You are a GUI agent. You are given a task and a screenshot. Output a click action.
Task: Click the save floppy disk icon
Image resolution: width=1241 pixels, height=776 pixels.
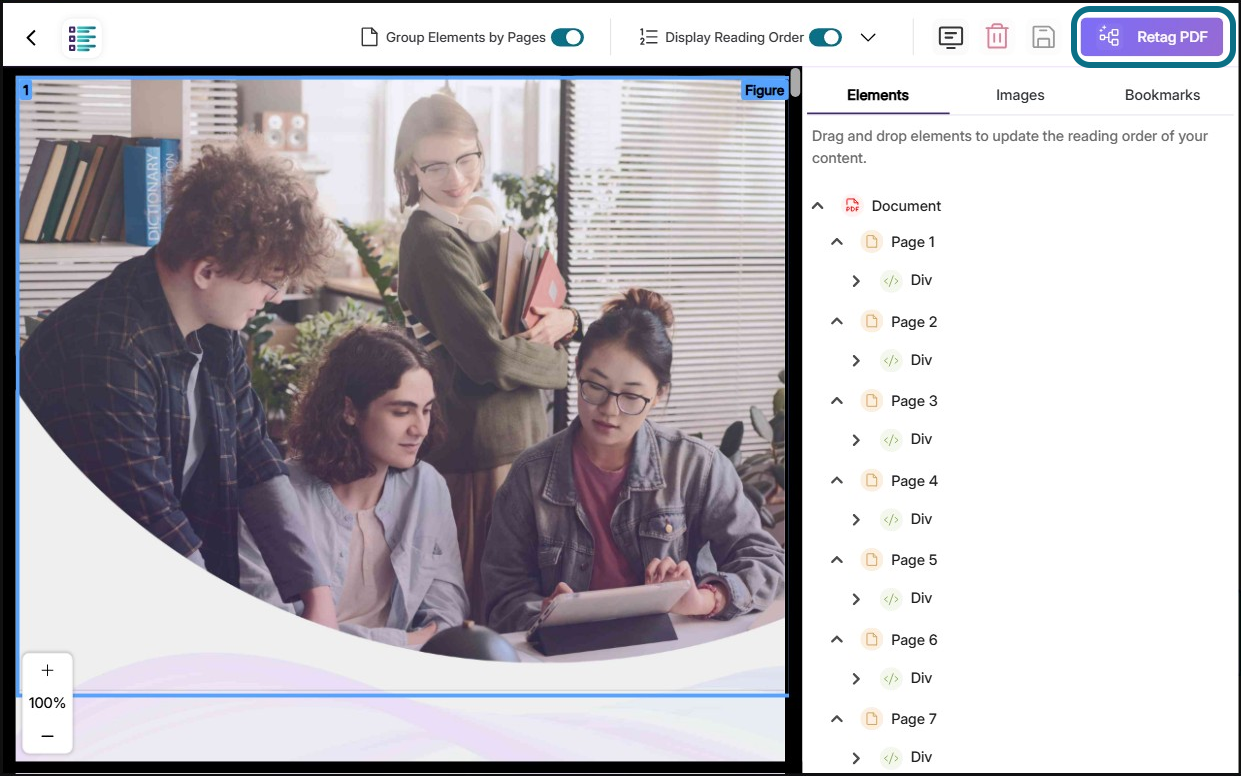pos(1043,38)
